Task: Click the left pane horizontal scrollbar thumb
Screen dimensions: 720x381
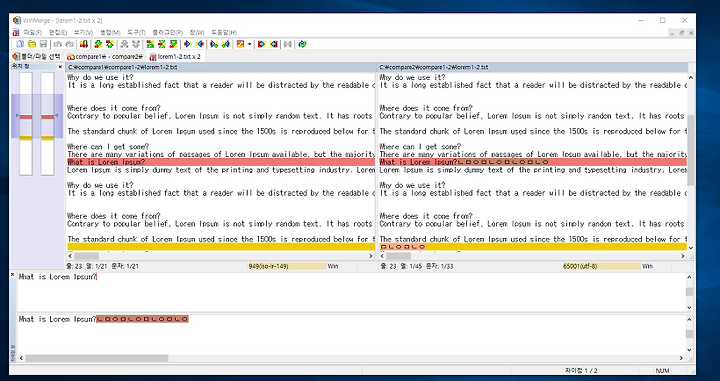Action: 86,256
